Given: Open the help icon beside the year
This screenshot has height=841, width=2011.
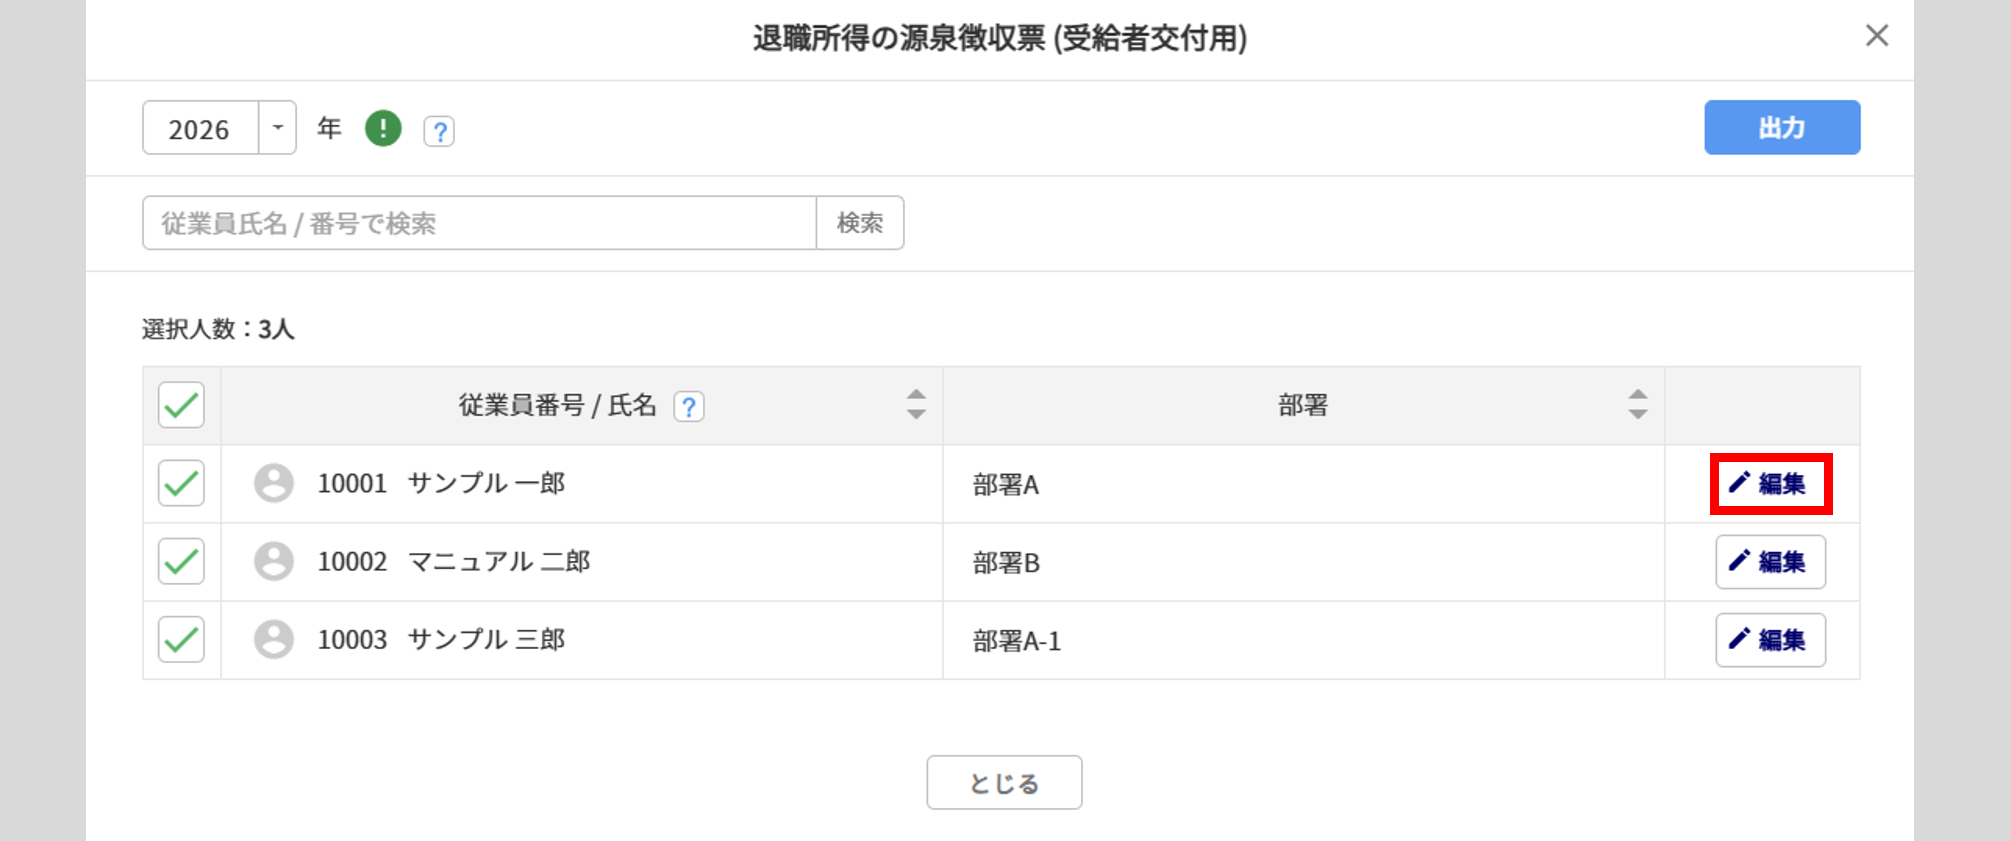Looking at the screenshot, I should (439, 131).
